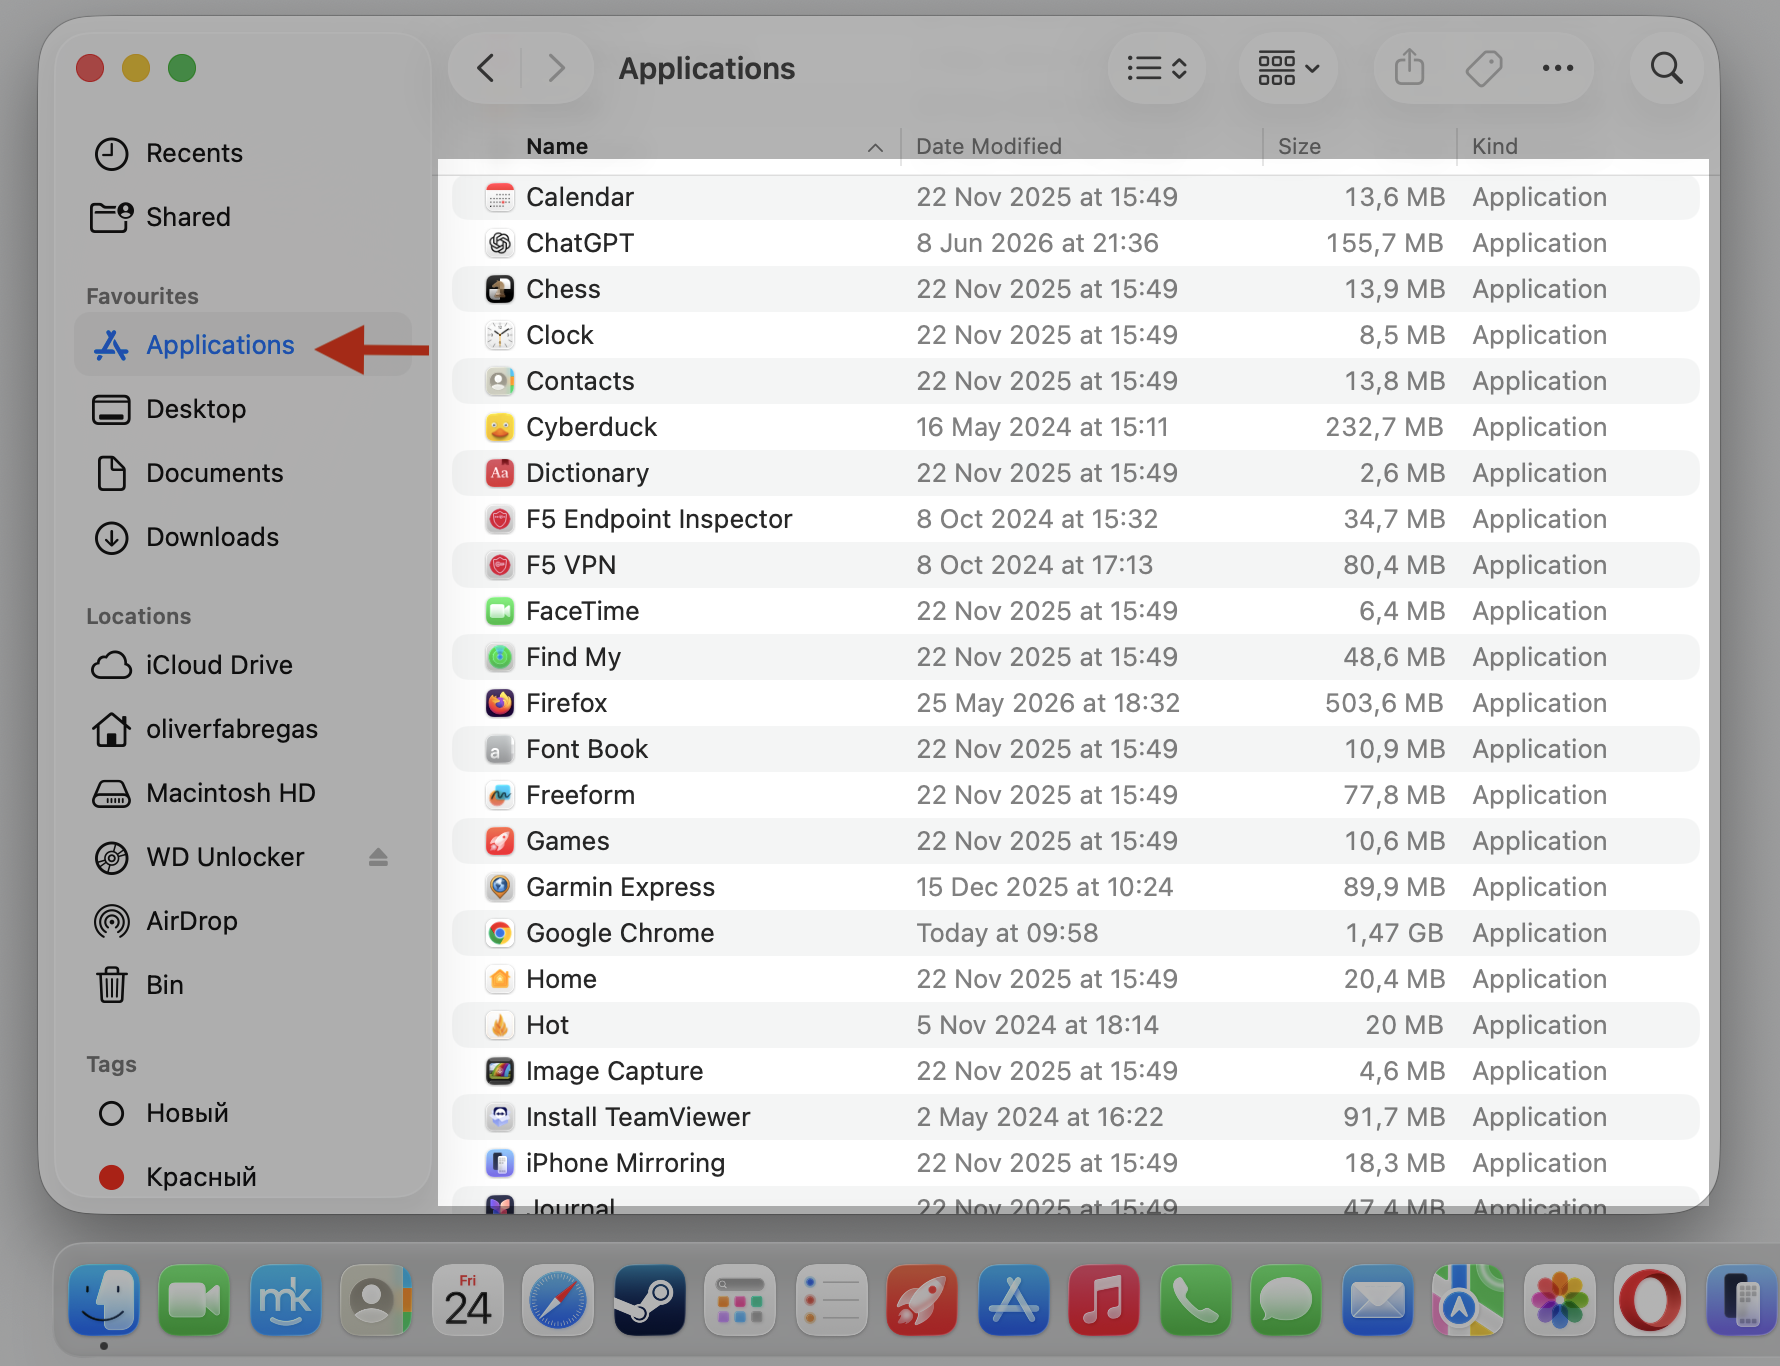Open the list view options dropdown

[1157, 68]
